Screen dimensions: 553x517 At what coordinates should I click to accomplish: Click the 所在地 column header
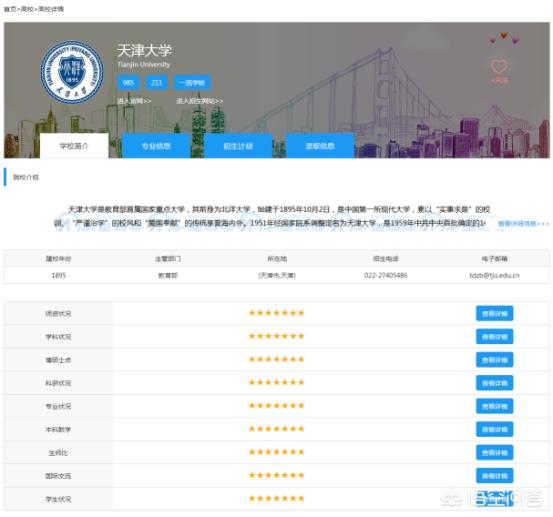277,259
